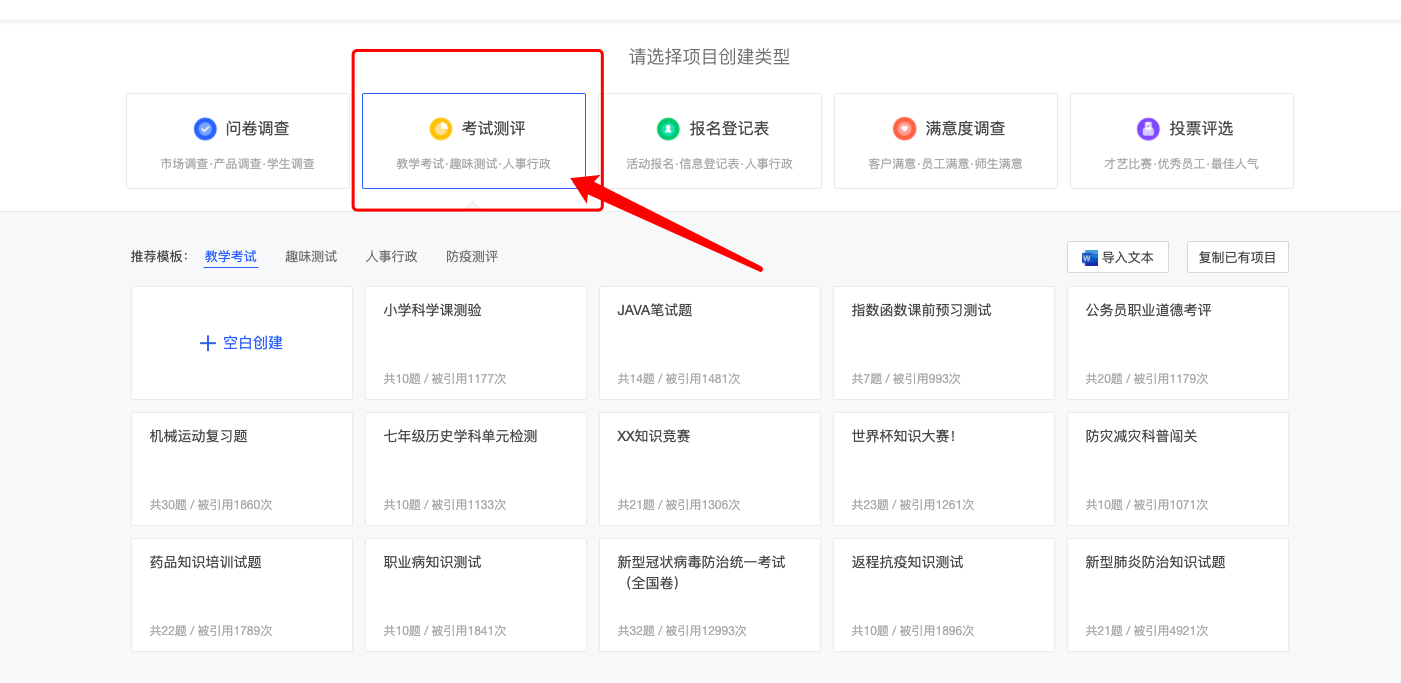Open the JAVA笔试题 template

point(710,343)
